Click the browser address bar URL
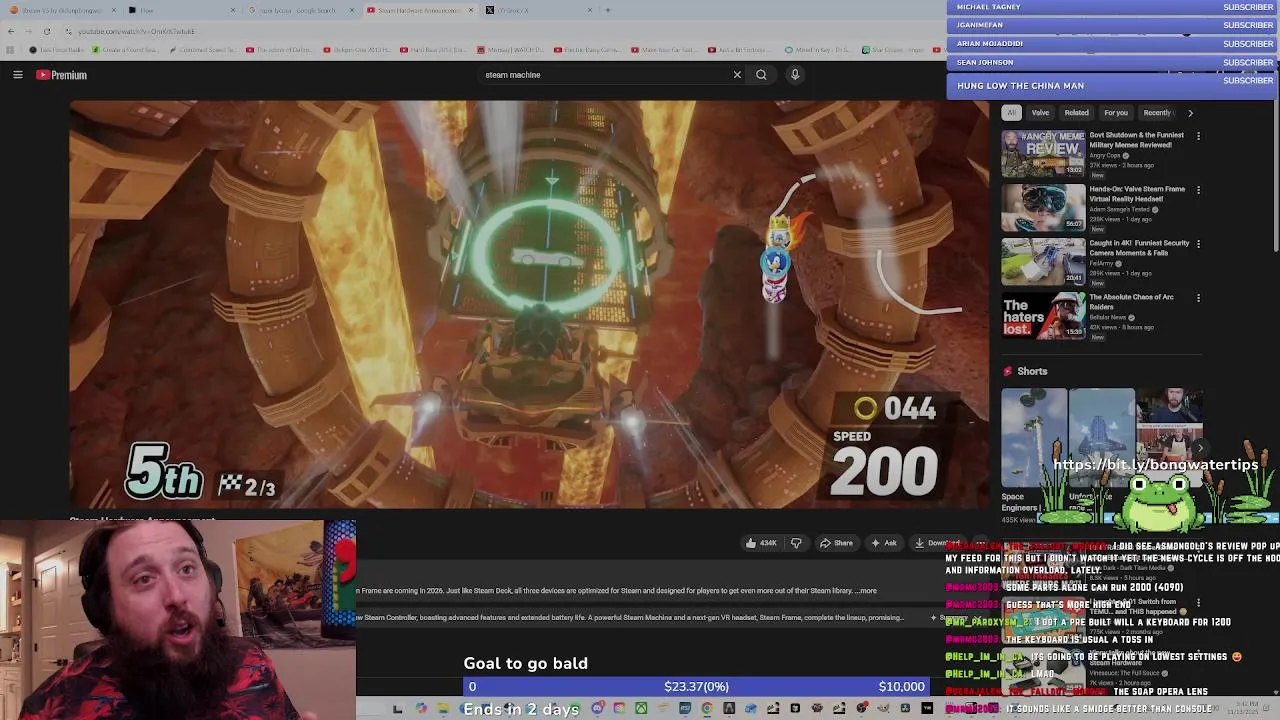The height and width of the screenshot is (720, 1280). pos(137,31)
